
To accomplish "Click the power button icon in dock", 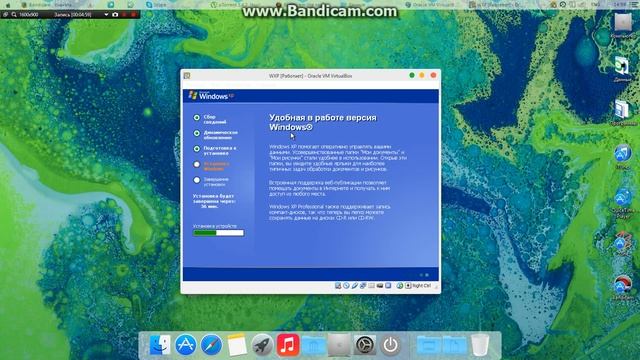I will pyautogui.click(x=391, y=345).
